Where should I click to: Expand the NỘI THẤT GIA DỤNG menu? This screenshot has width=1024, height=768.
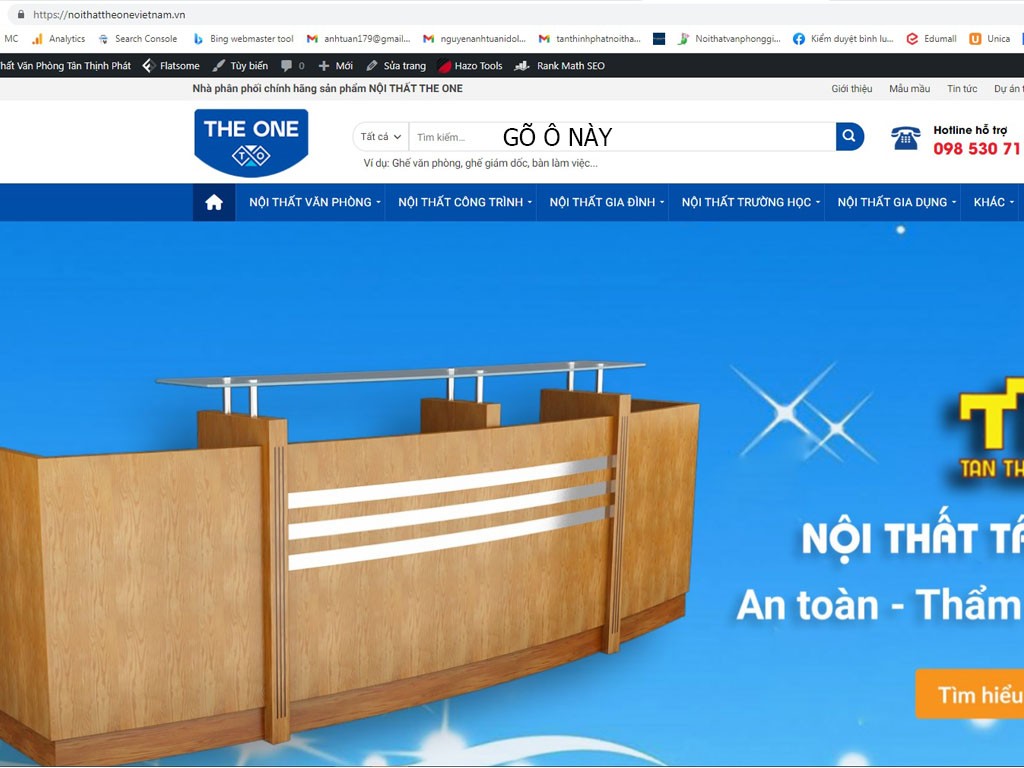click(896, 202)
